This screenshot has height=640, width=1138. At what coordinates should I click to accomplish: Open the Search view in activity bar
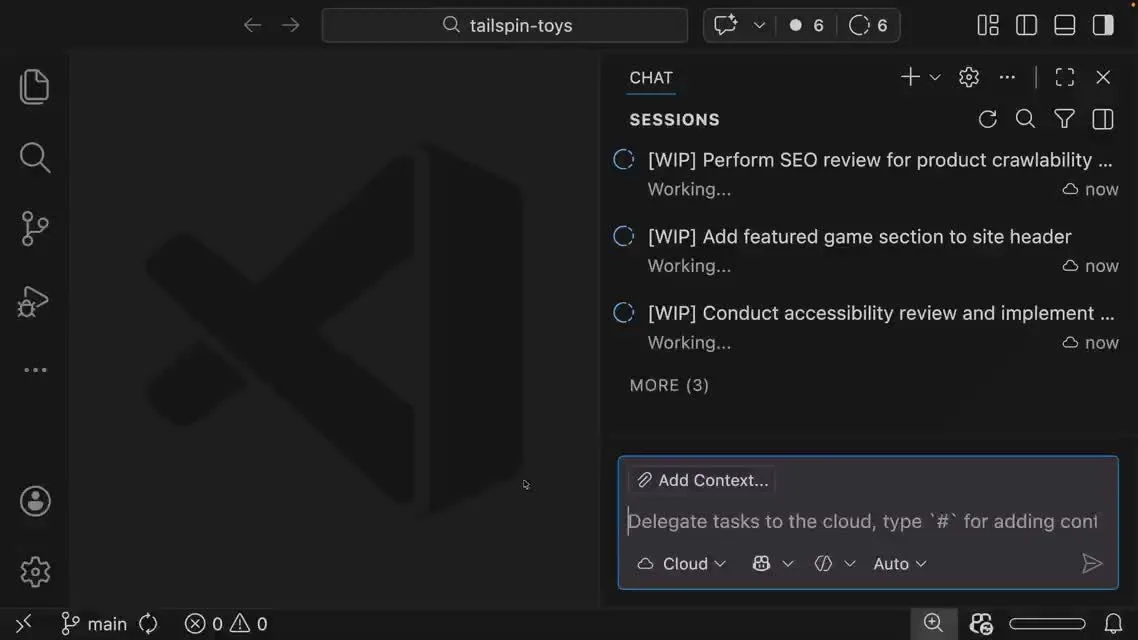coord(34,157)
